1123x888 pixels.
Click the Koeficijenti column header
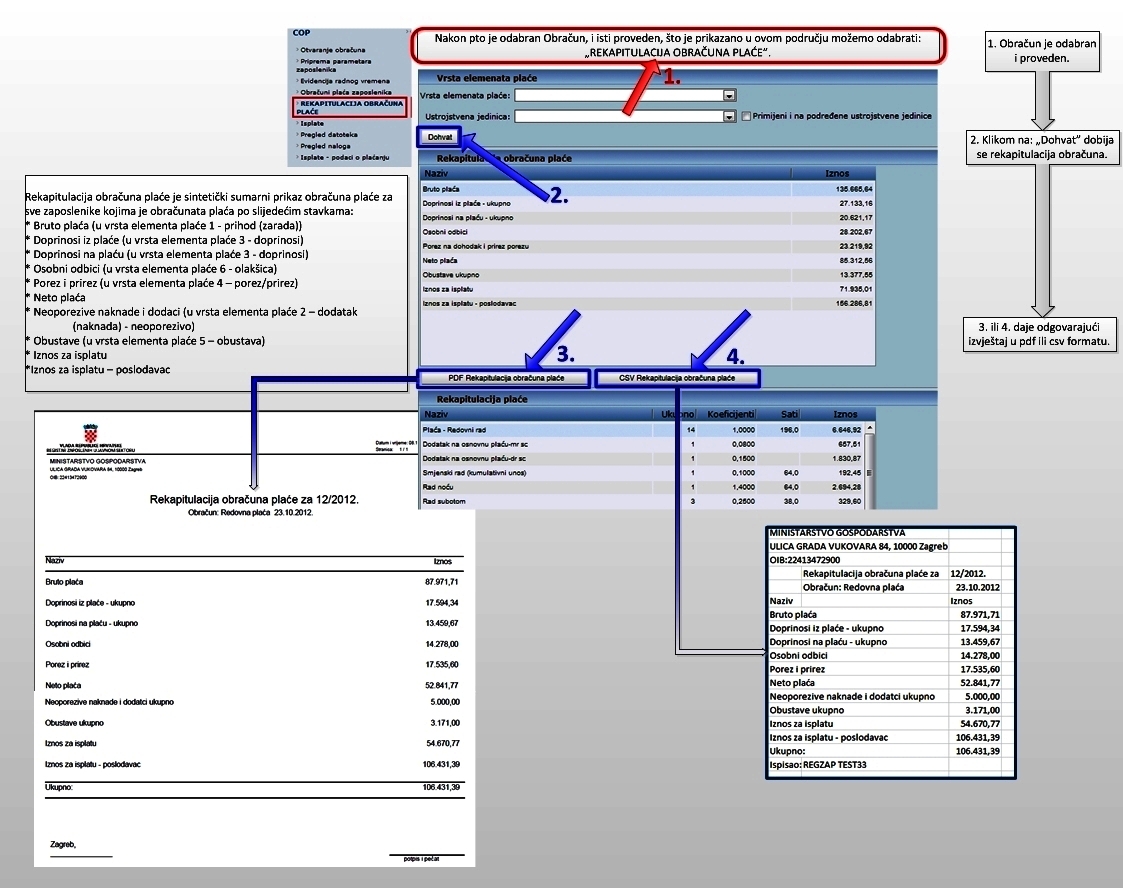[728, 414]
